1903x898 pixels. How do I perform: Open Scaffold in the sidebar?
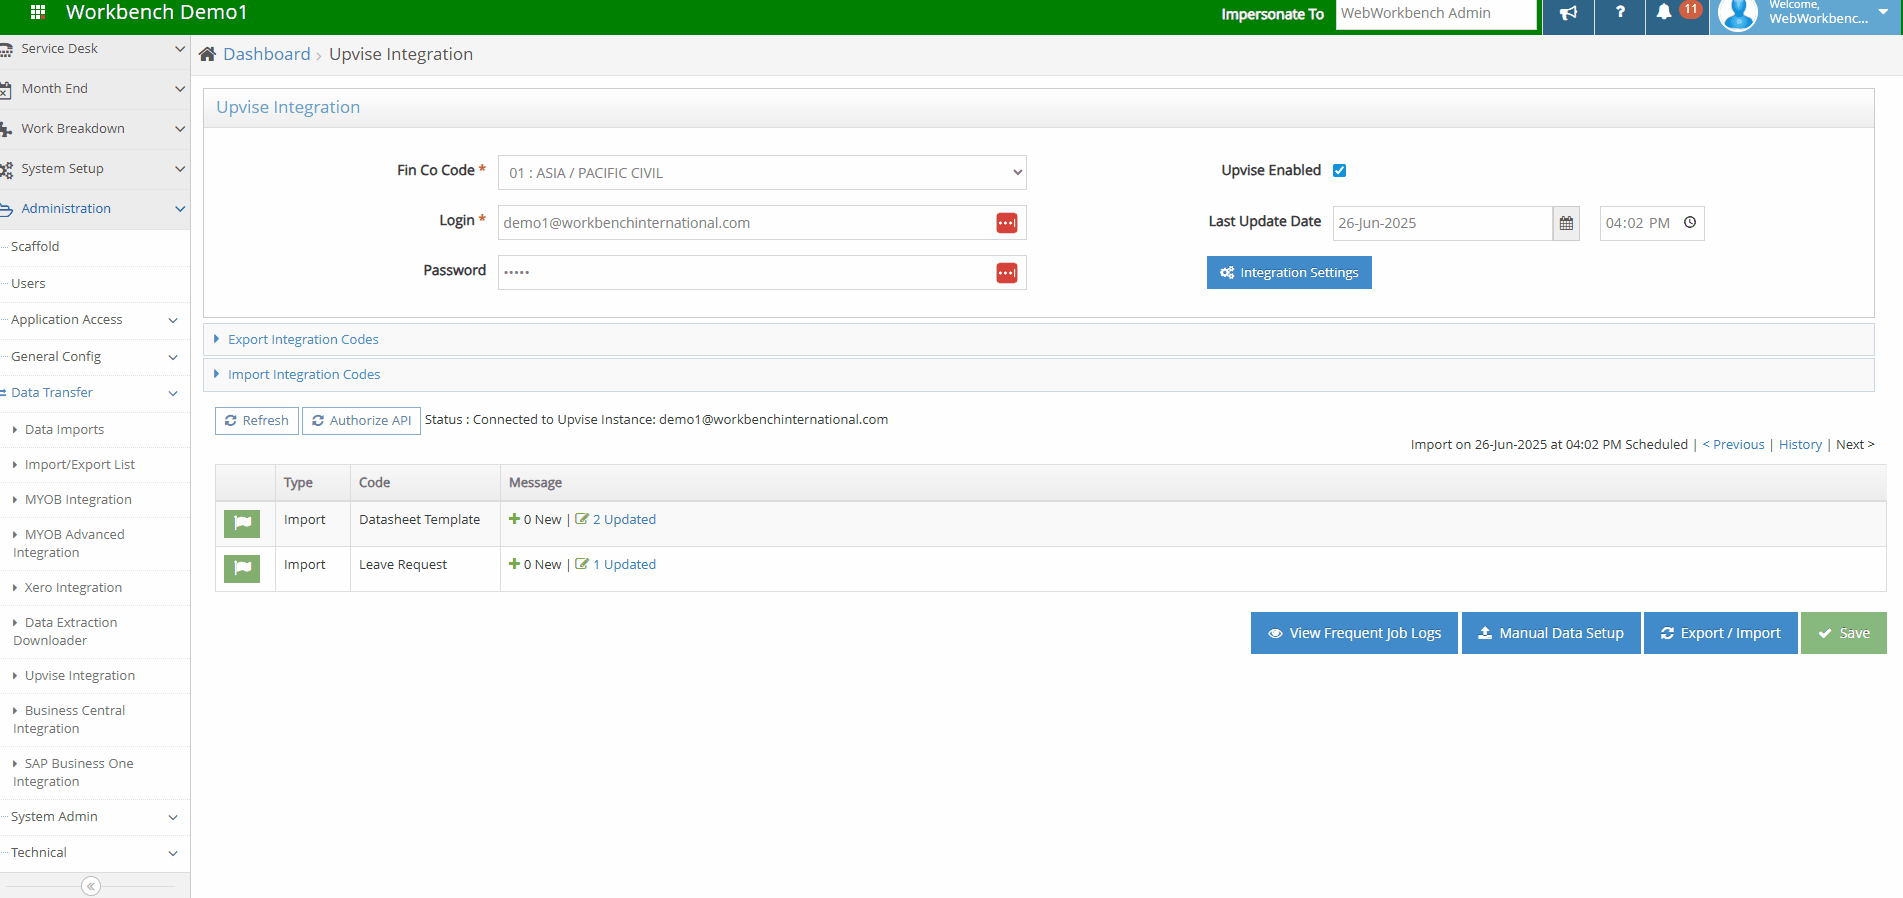click(35, 246)
